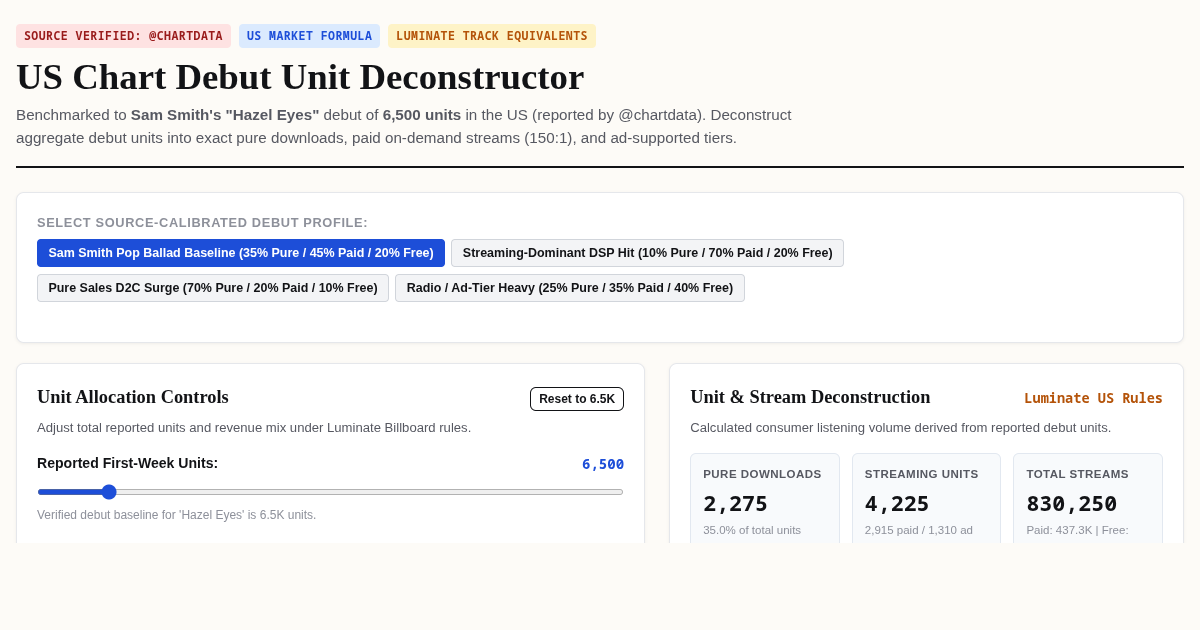Image resolution: width=1200 pixels, height=630 pixels.
Task: Click the '35.0% of total units' caption
Action: (752, 530)
